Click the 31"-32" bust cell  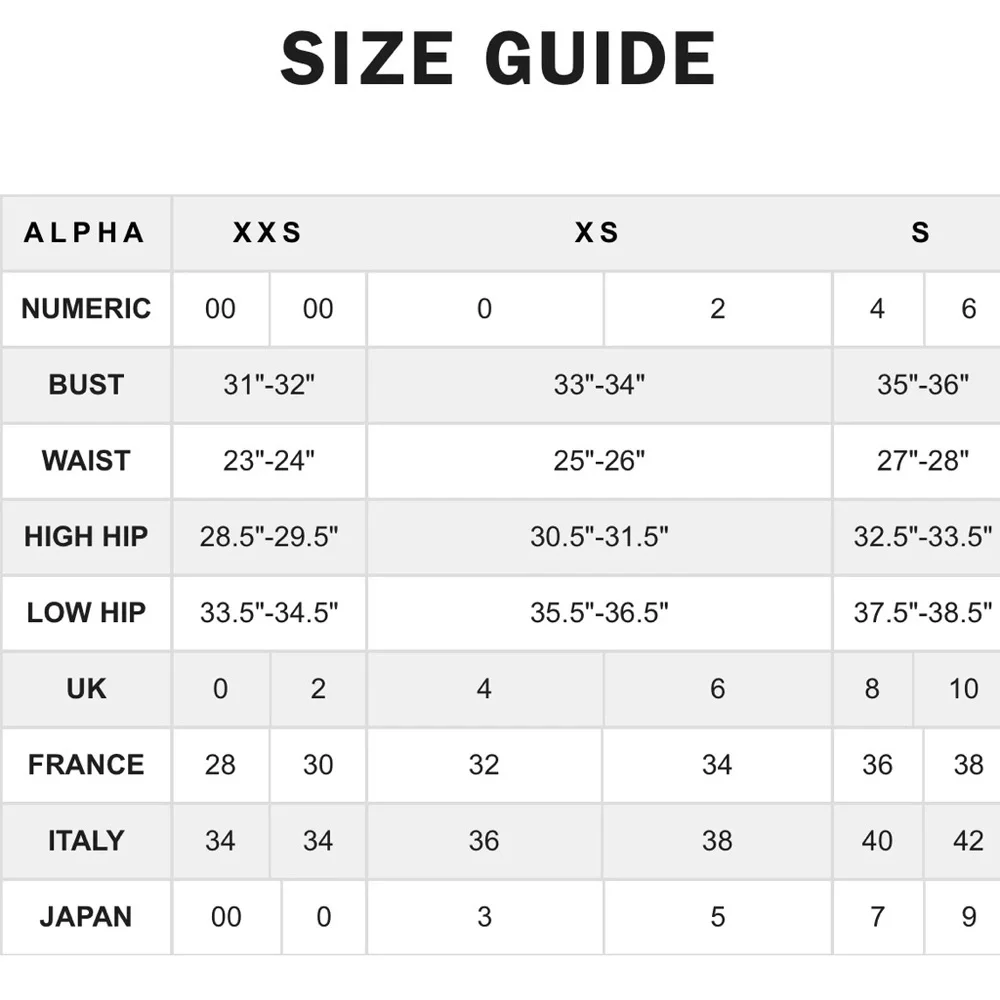[x=269, y=385]
